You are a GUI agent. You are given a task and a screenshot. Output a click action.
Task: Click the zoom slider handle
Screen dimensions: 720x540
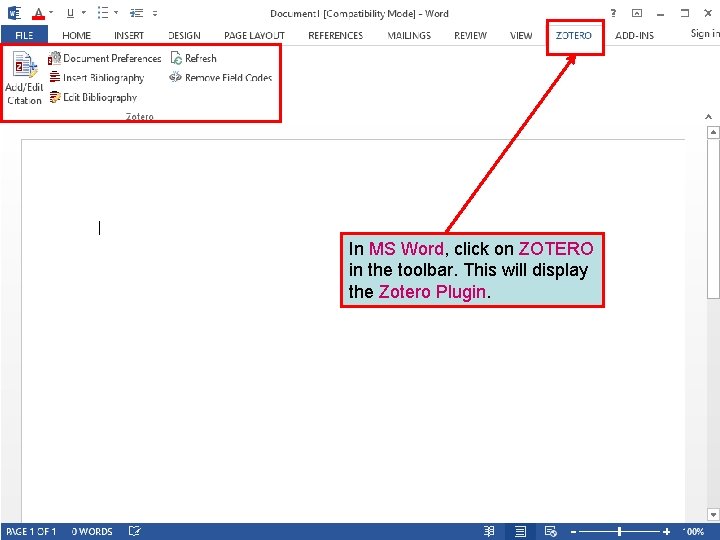point(619,531)
